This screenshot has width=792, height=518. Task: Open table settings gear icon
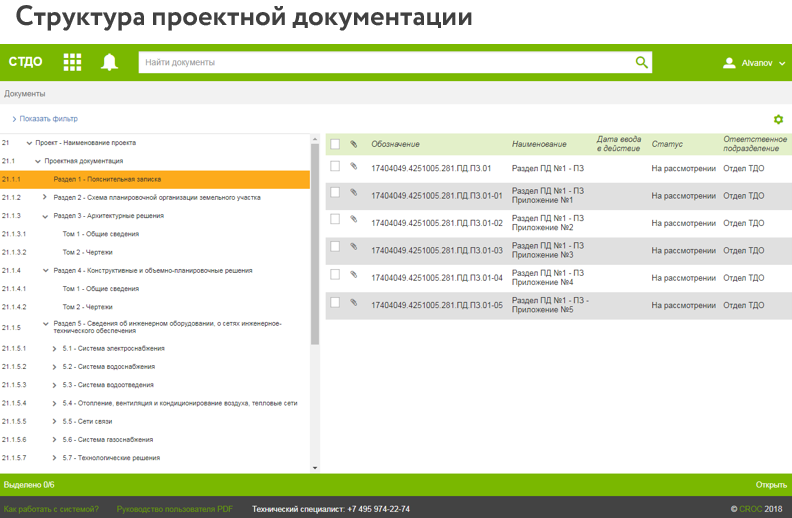[778, 119]
